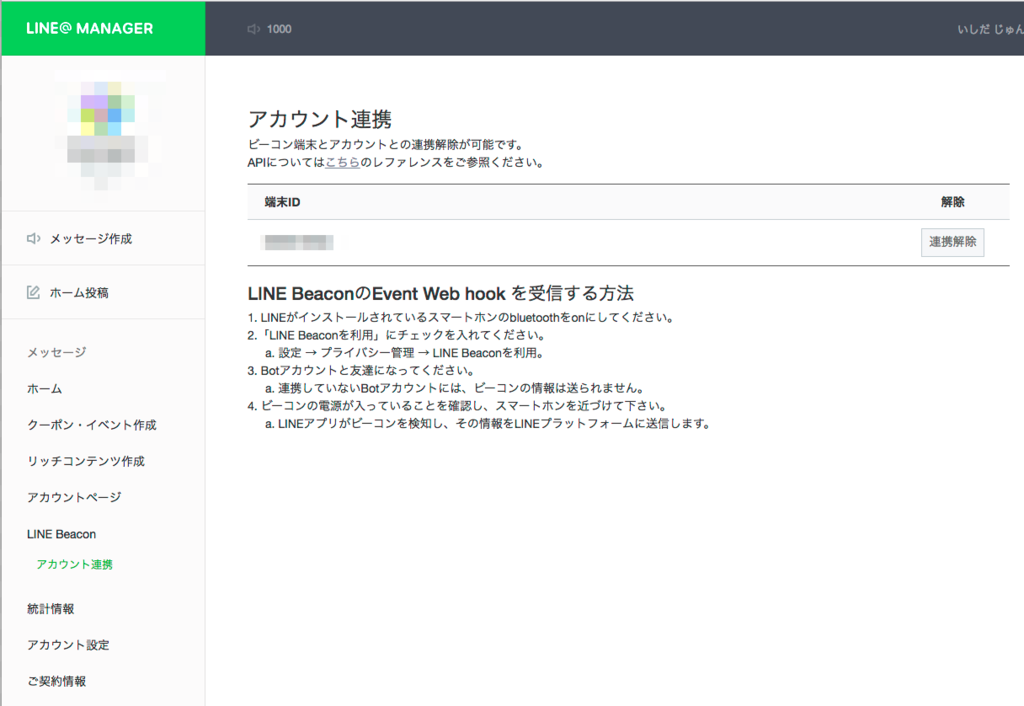Open クーポン・イベント作成 in the sidebar
Screen dimensions: 1024x706
pyautogui.click(x=91, y=425)
